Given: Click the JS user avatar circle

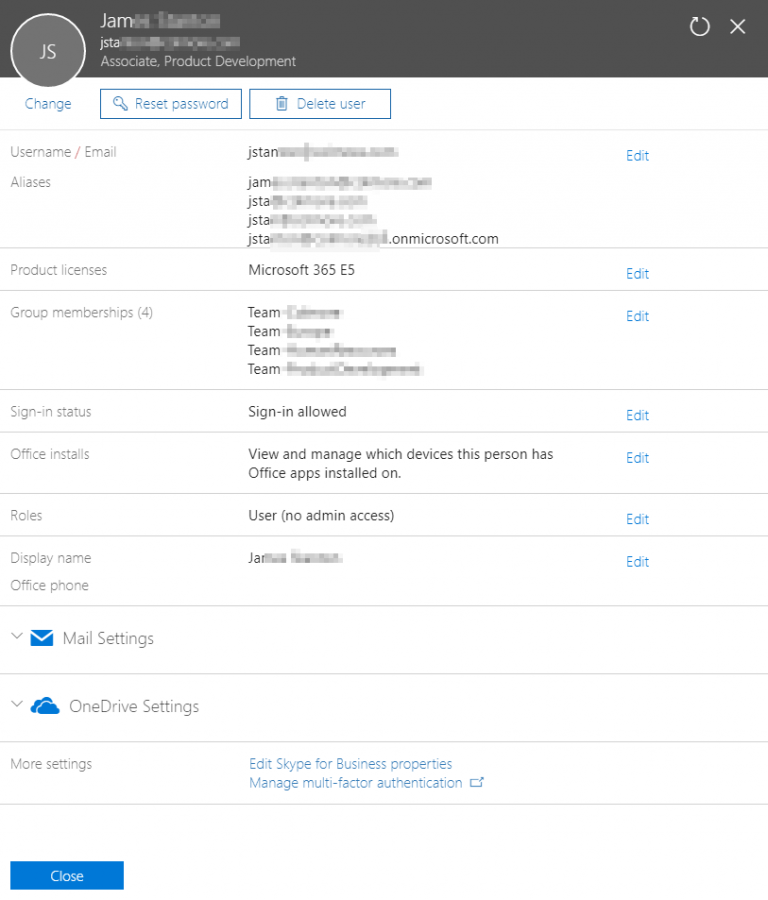Looking at the screenshot, I should point(47,50).
